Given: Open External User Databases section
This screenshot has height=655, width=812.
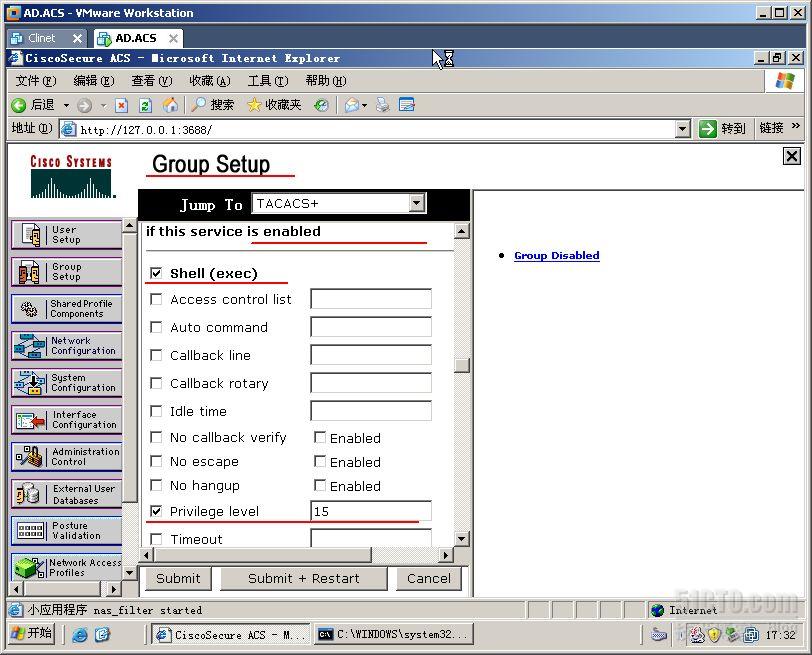Looking at the screenshot, I should (66, 494).
